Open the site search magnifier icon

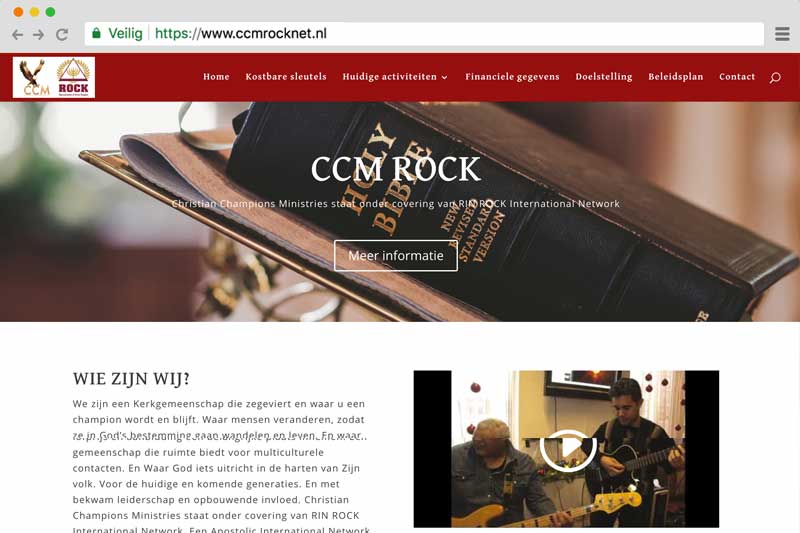pos(775,78)
